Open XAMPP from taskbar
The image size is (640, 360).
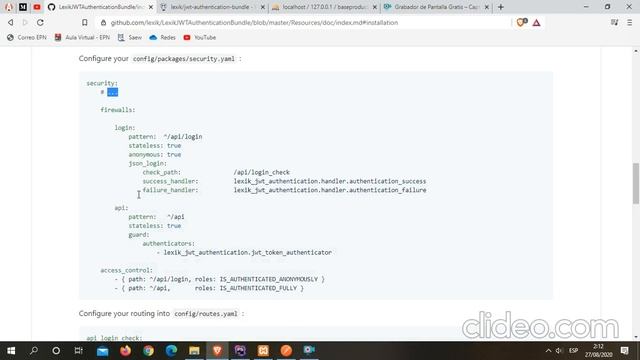[x=263, y=351]
